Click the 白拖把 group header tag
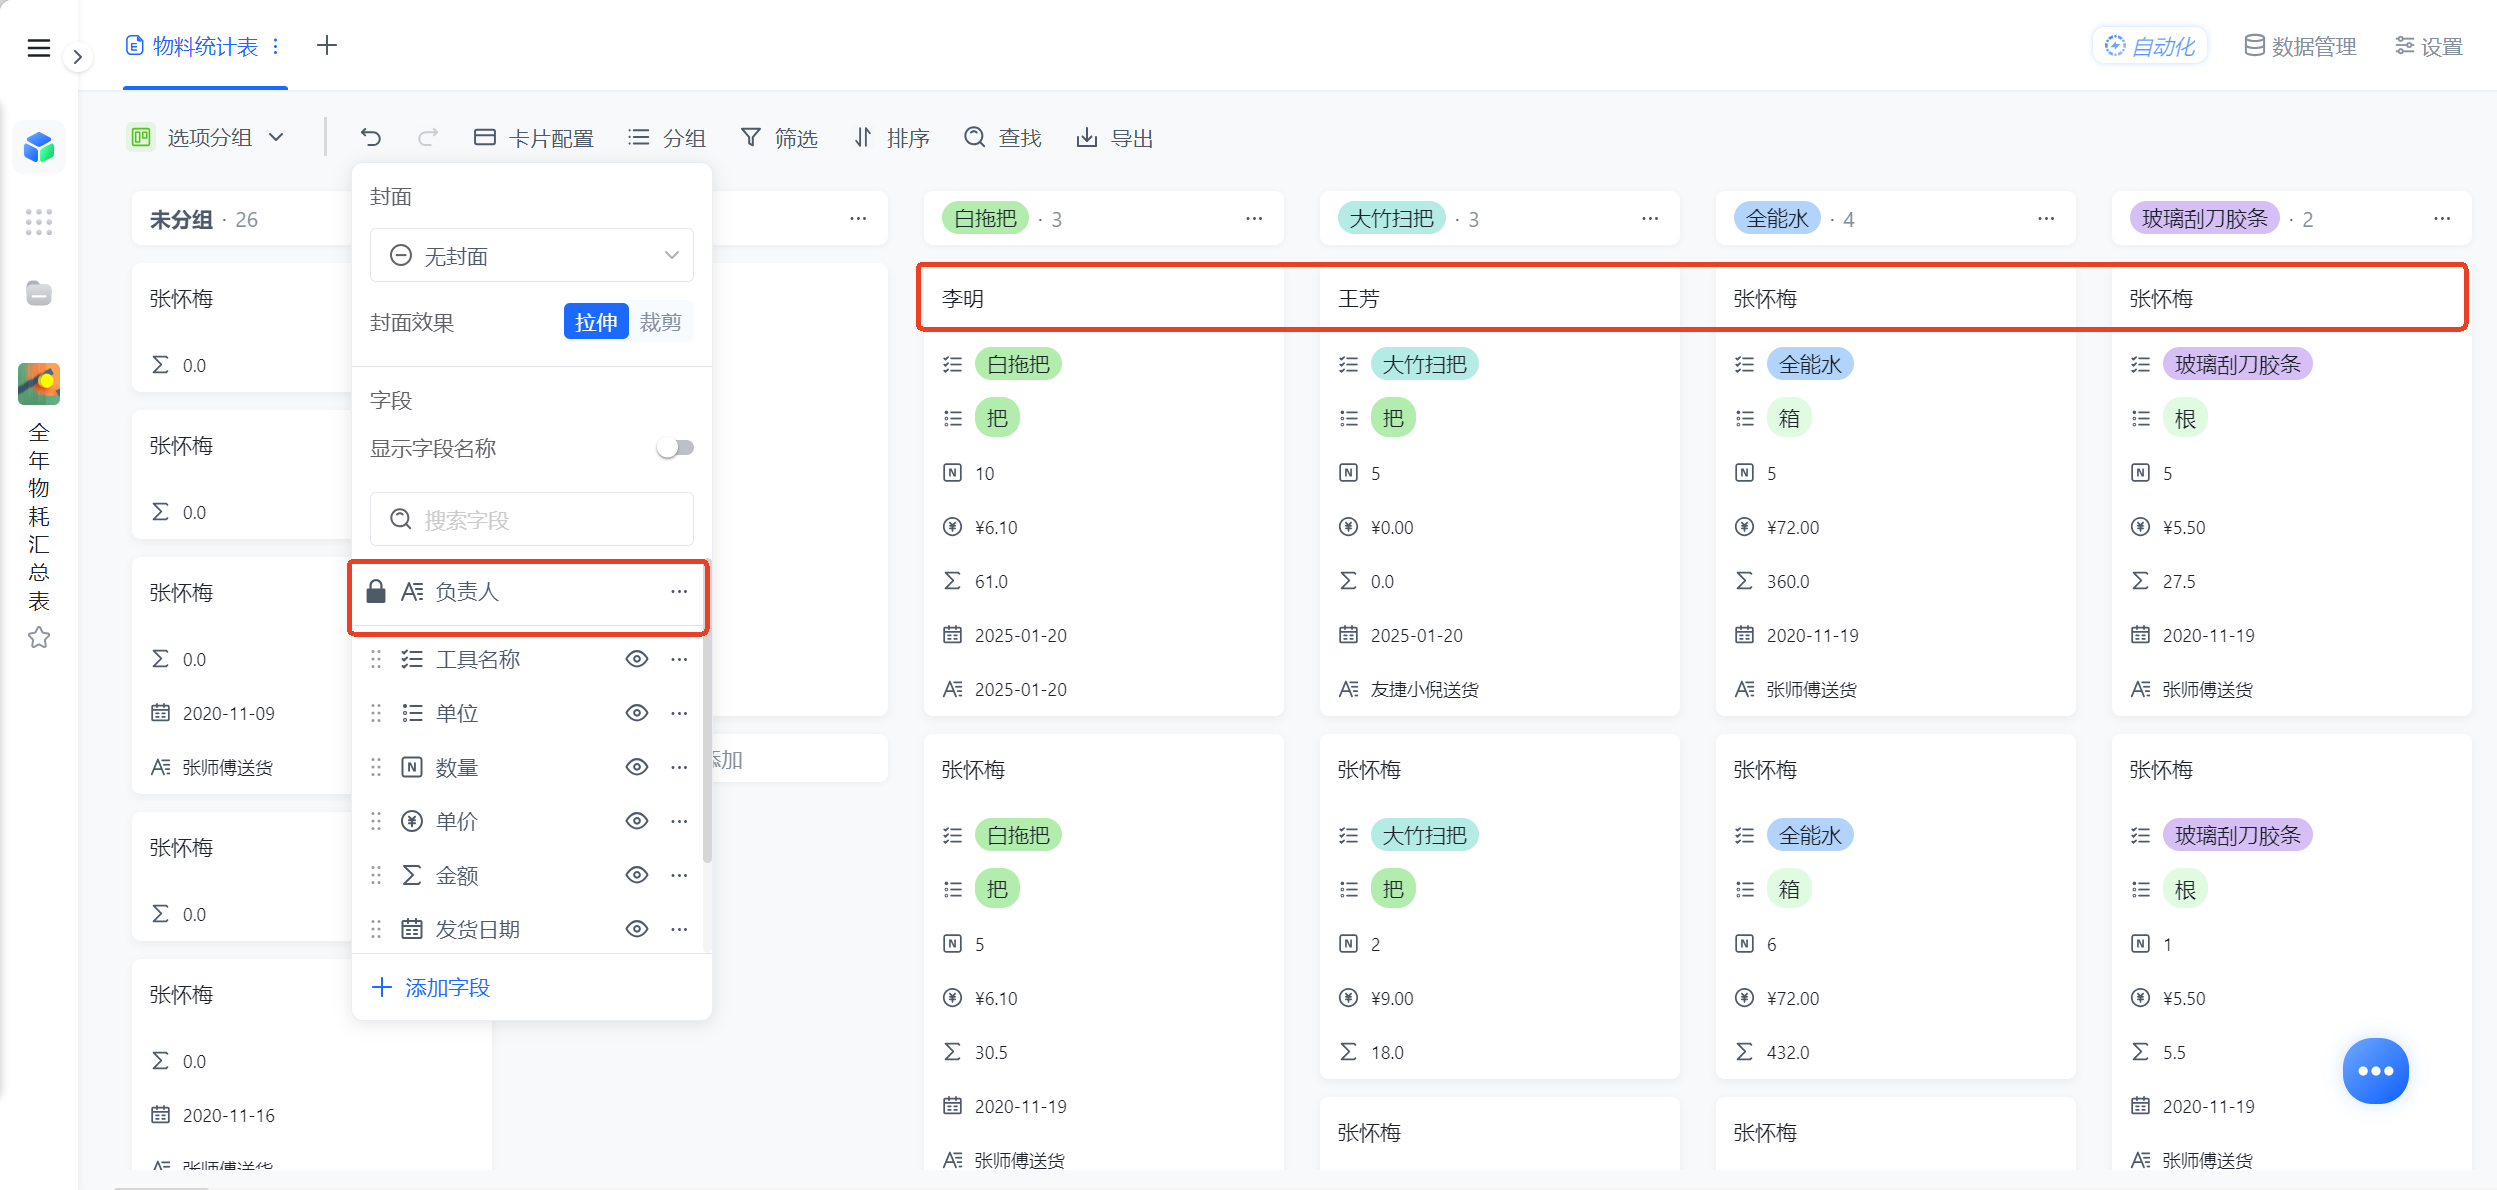 point(985,218)
